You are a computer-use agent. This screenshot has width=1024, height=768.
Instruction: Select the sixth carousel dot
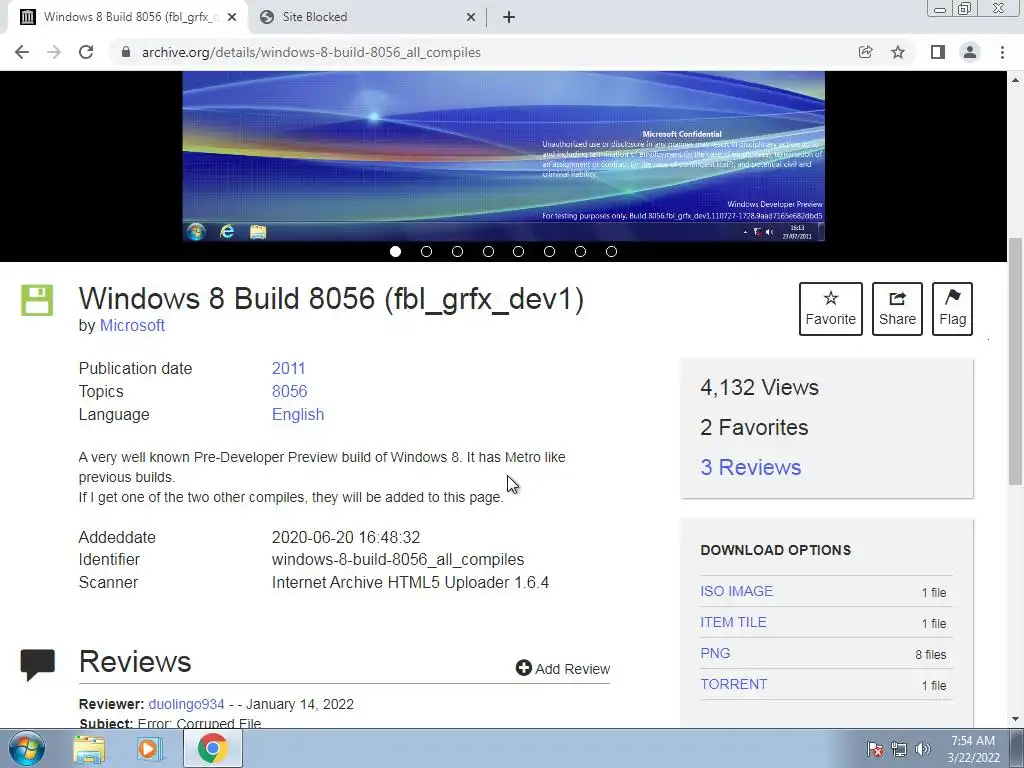(x=549, y=251)
